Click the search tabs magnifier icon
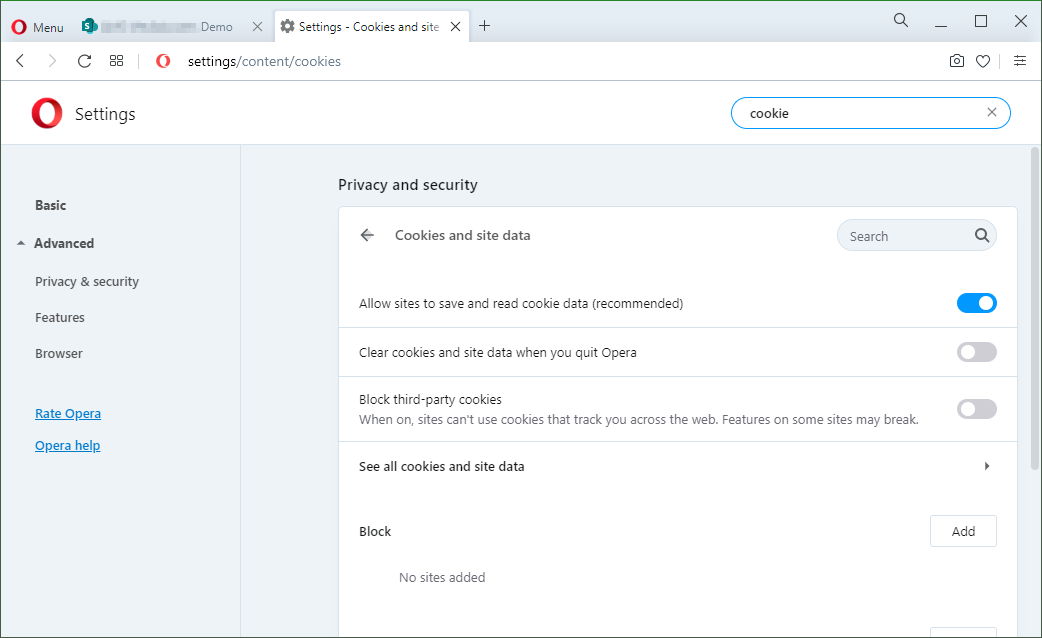 901,20
